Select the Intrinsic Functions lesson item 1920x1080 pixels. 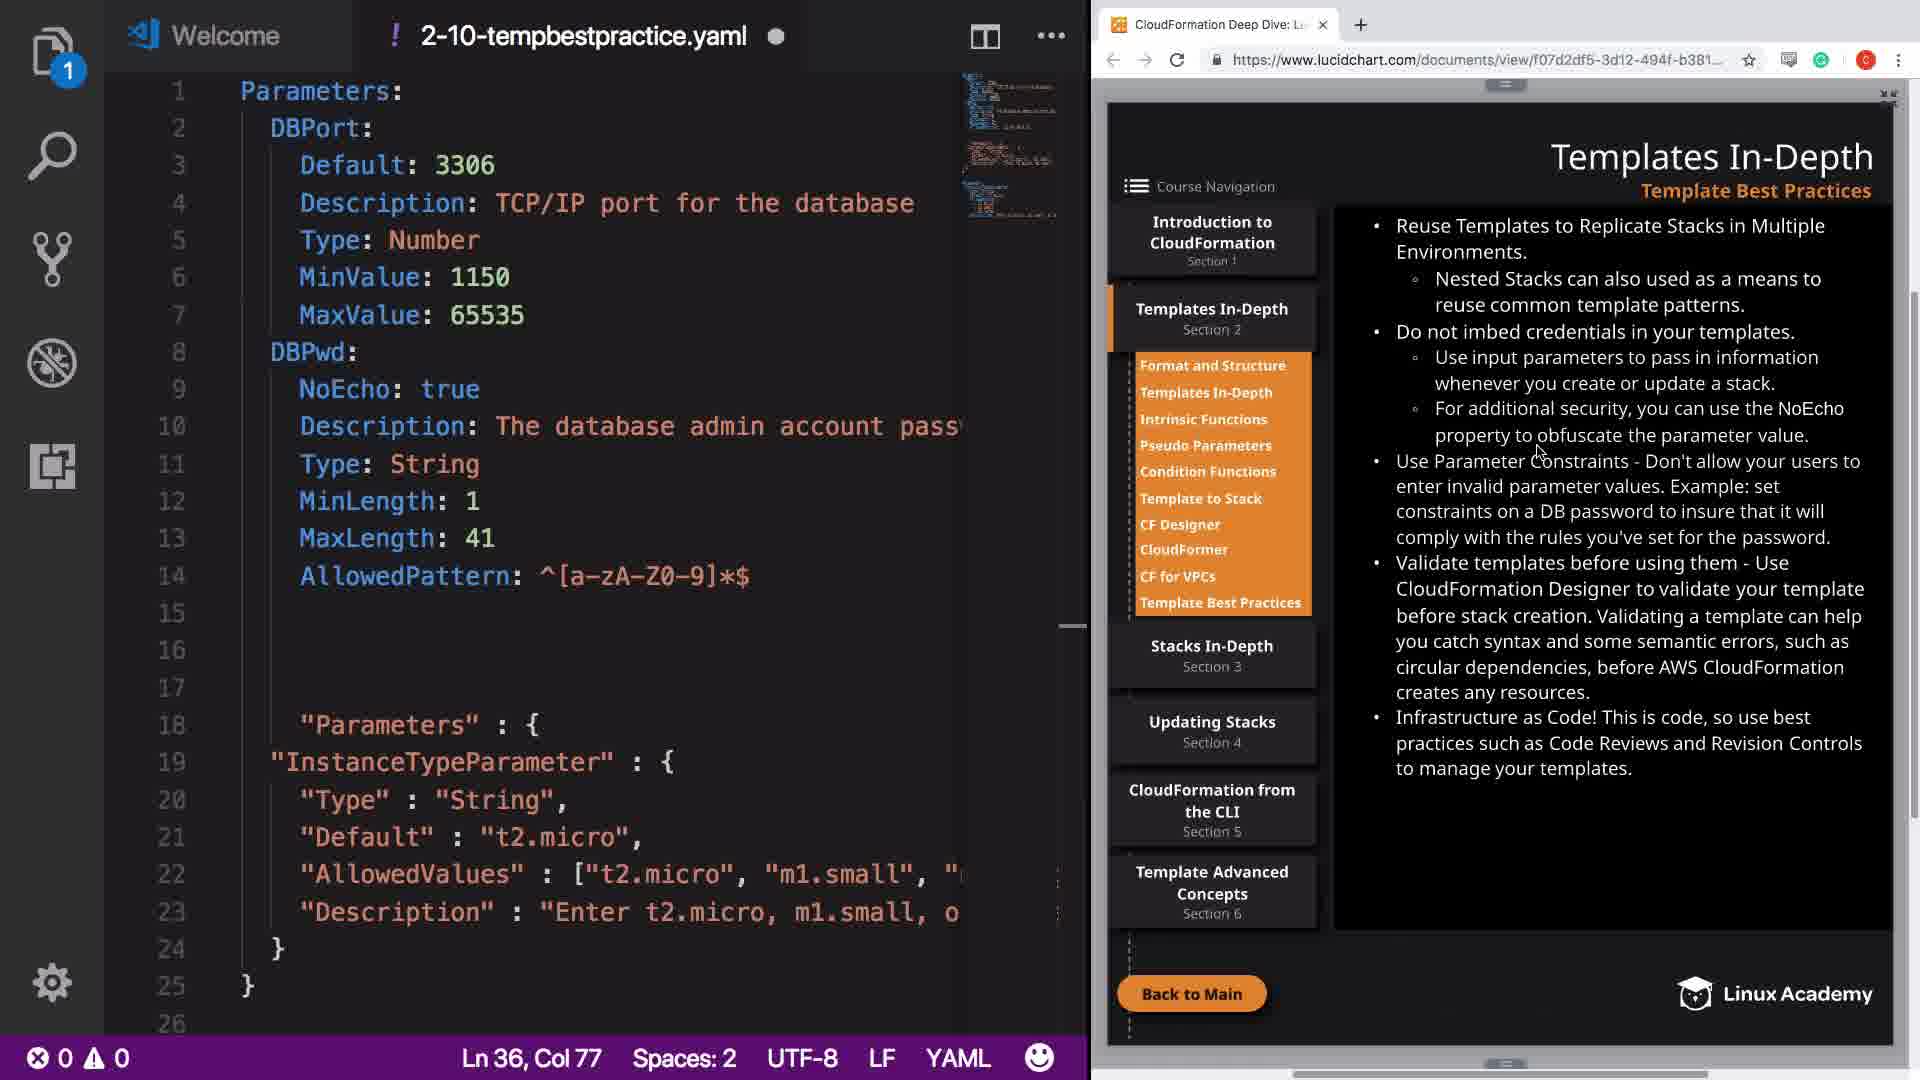[x=1203, y=419]
